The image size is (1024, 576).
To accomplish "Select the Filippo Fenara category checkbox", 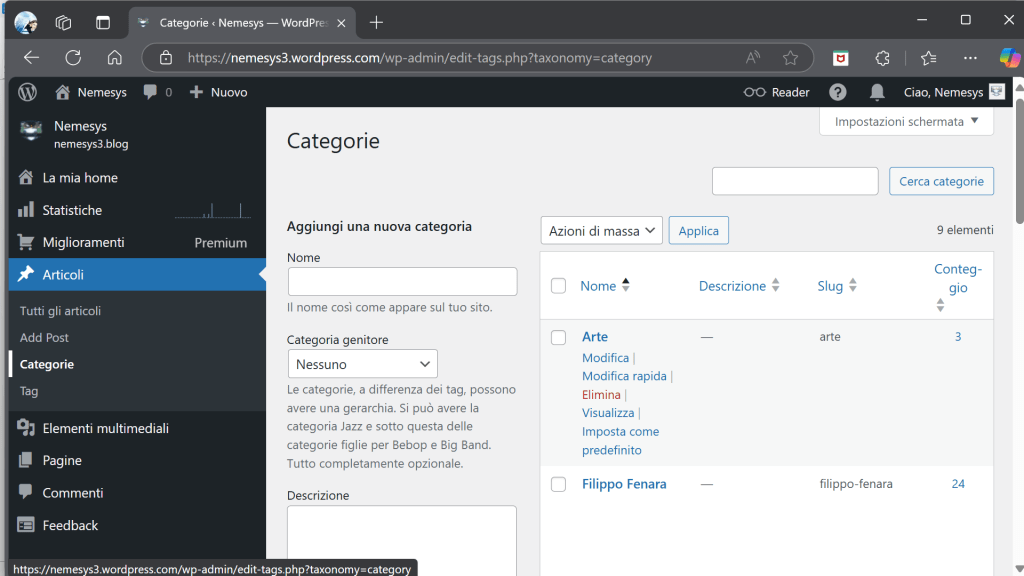I will [559, 485].
